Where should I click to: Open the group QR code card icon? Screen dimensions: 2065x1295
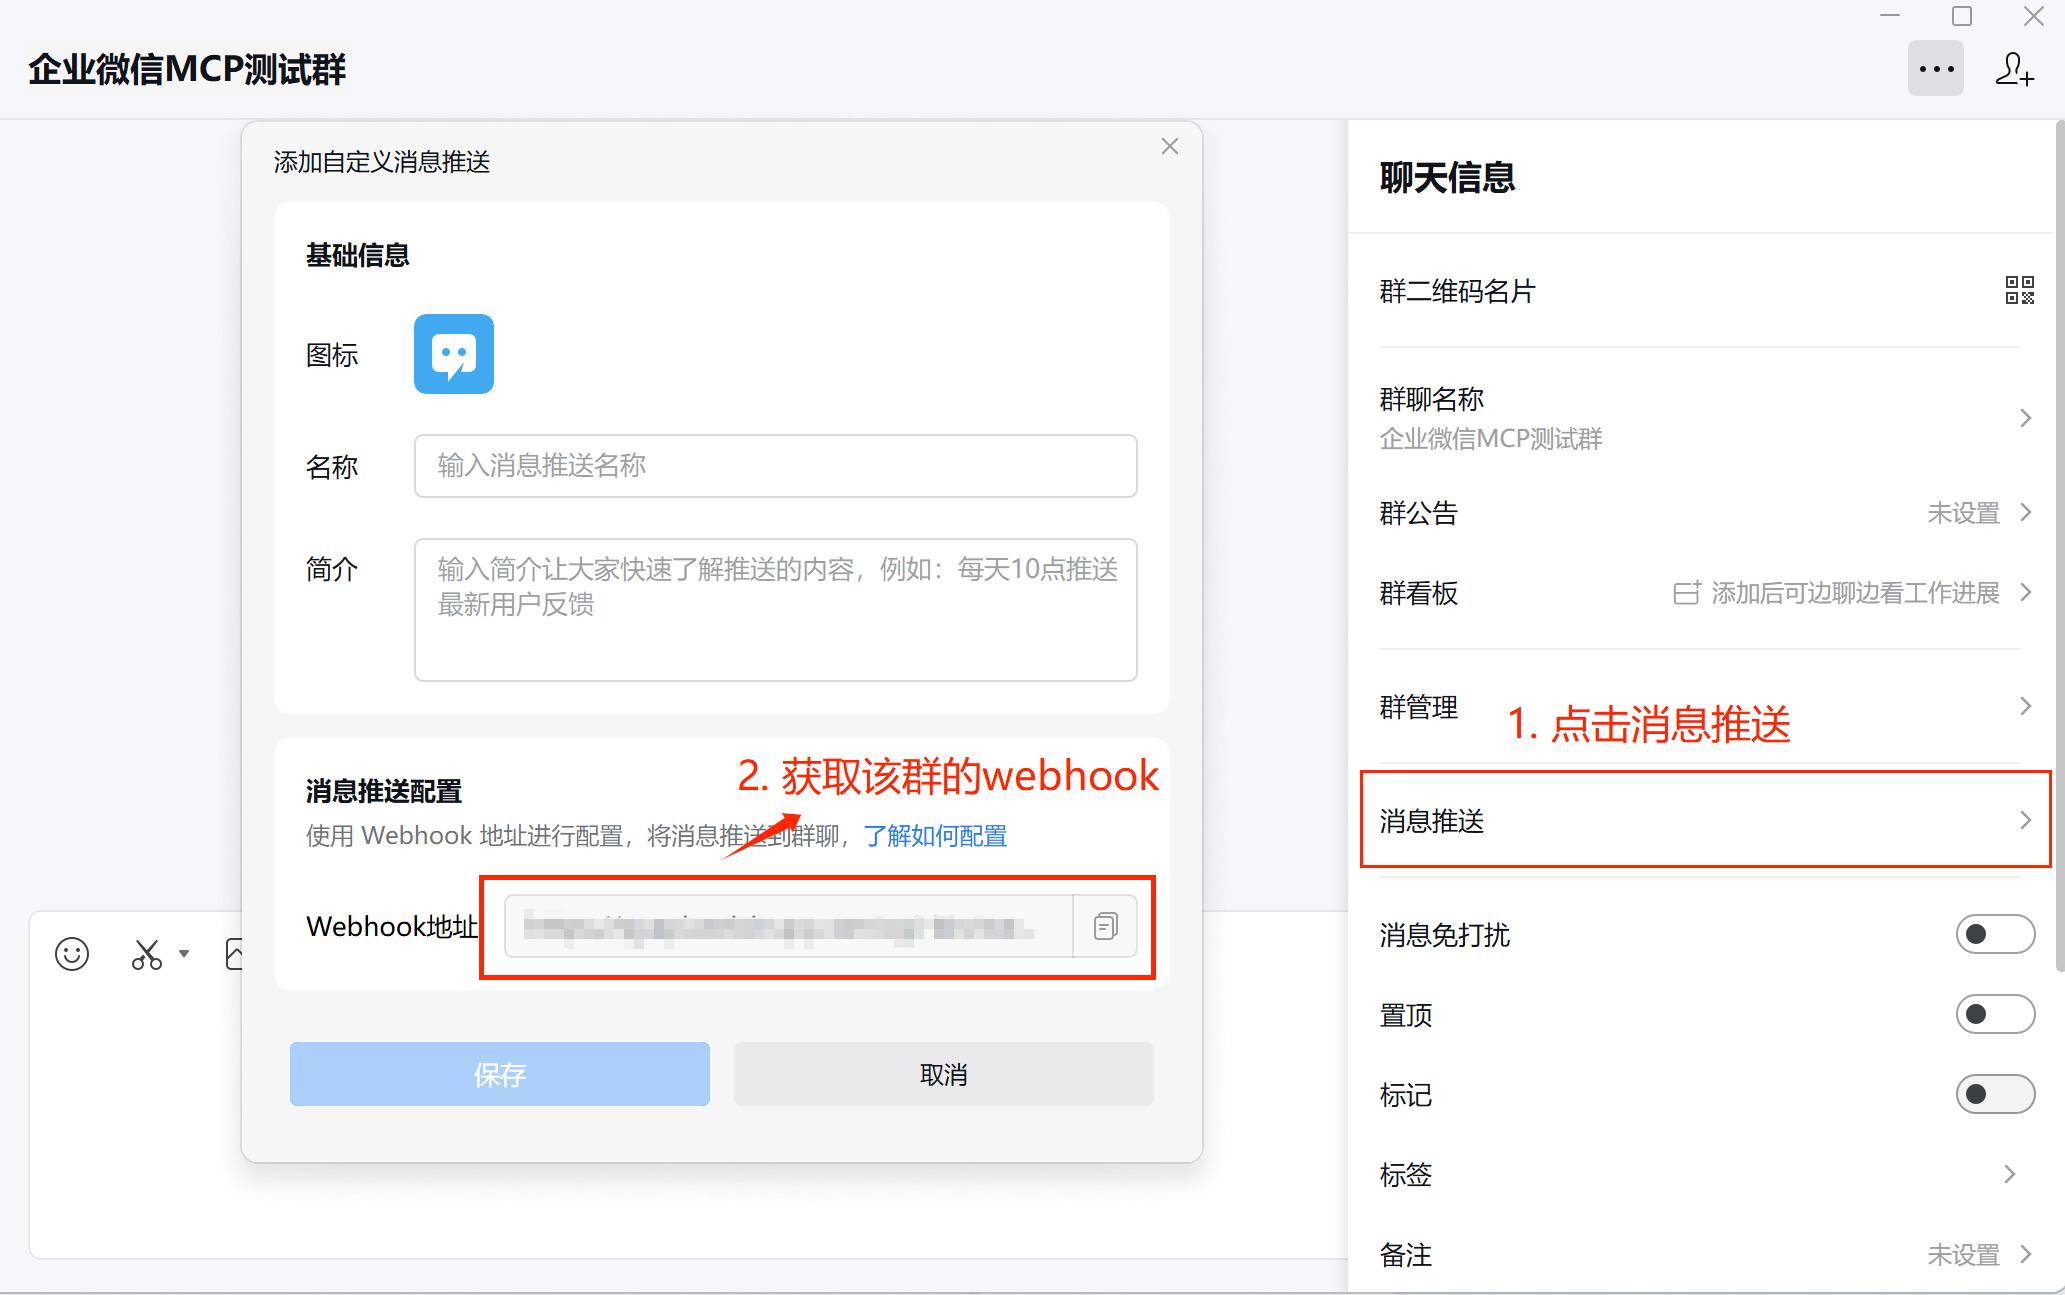coord(2019,291)
